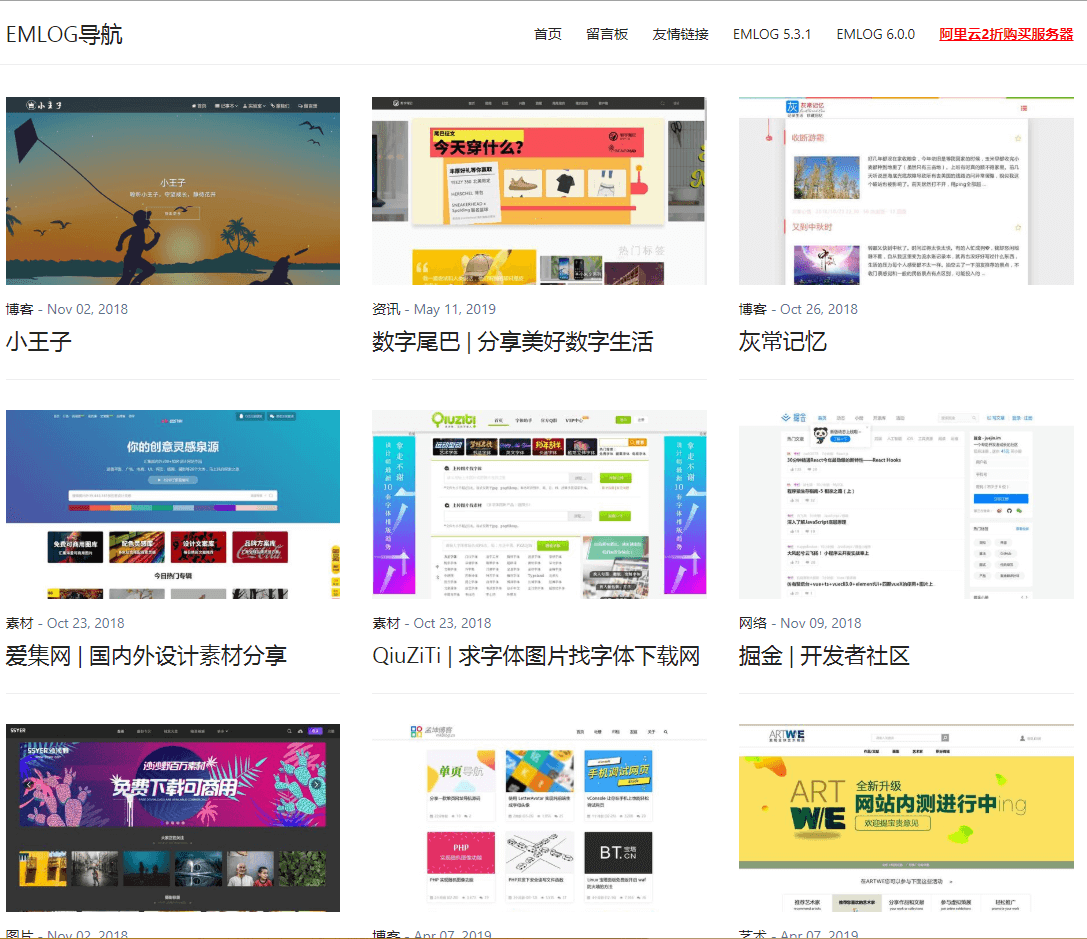Click the ARTWE website preview thumbnail
This screenshot has width=1087, height=939.
pyautogui.click(x=905, y=817)
